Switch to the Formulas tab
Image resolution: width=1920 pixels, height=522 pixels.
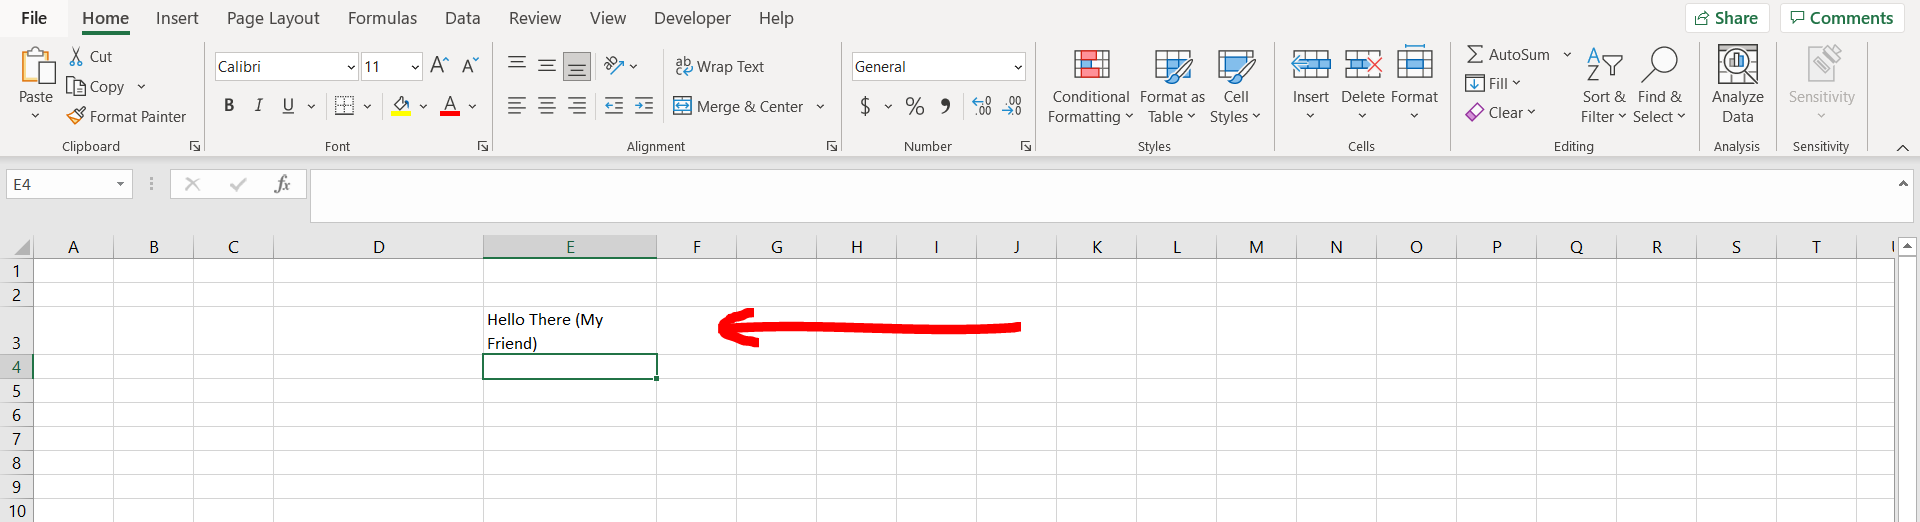click(x=382, y=18)
